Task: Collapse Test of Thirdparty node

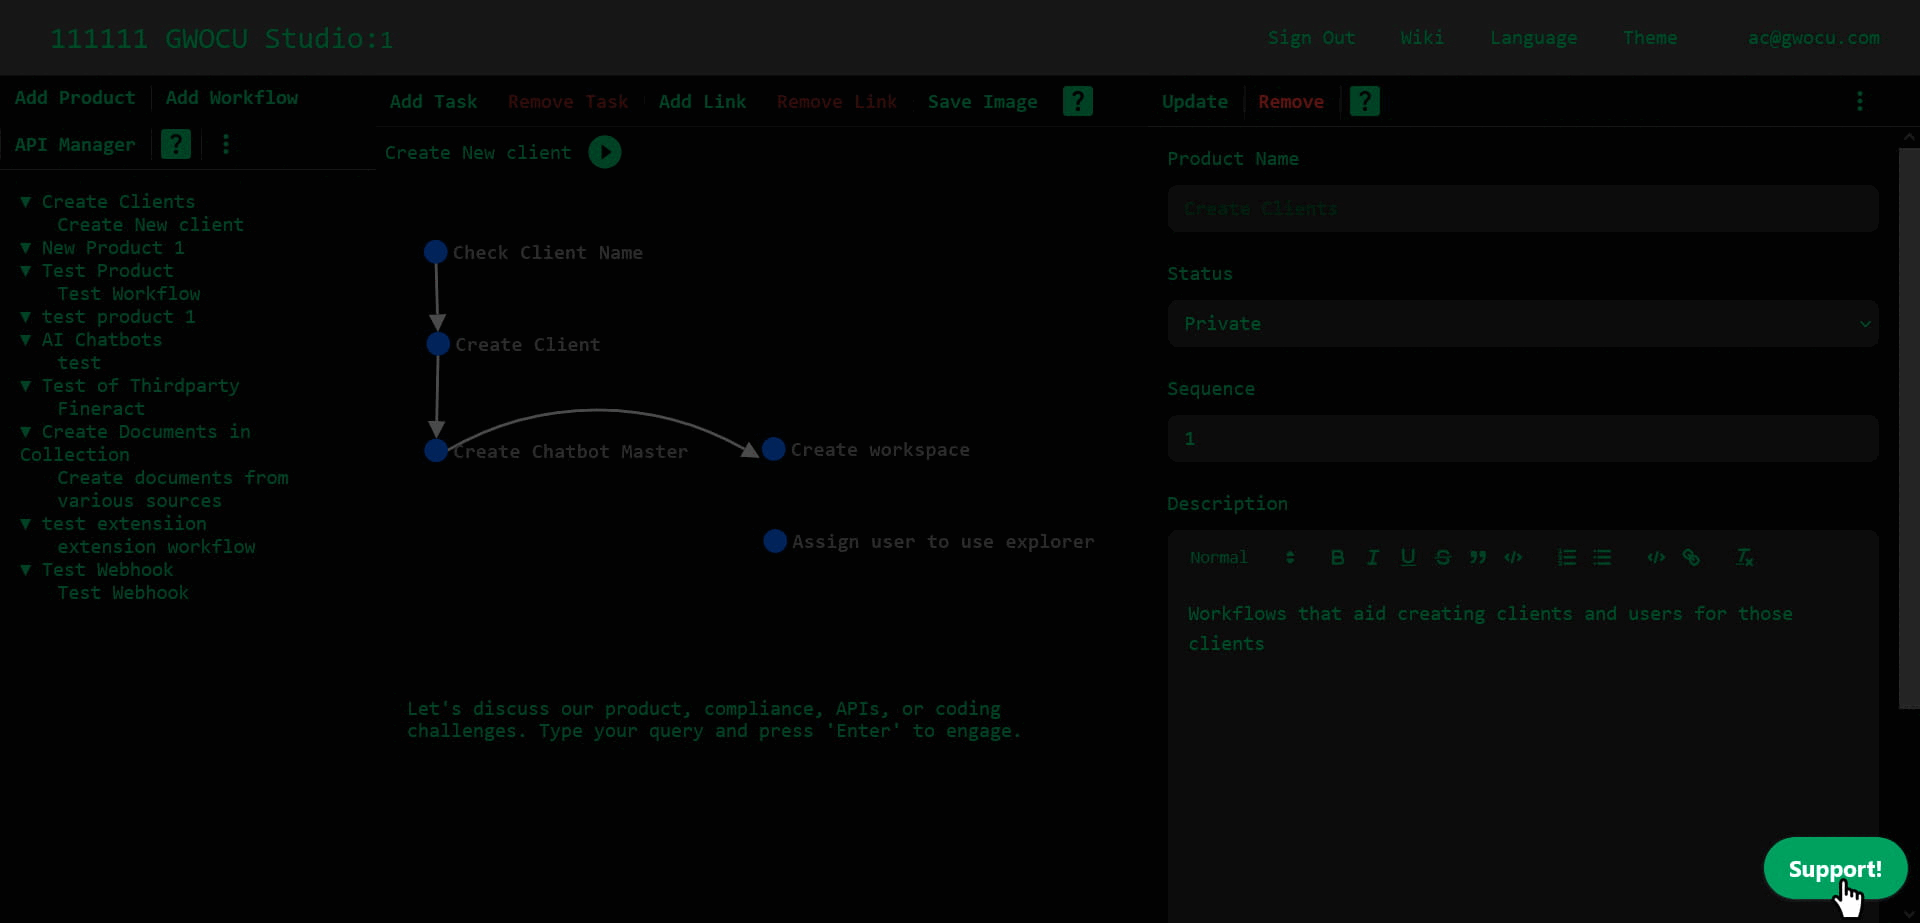Action: [x=26, y=386]
